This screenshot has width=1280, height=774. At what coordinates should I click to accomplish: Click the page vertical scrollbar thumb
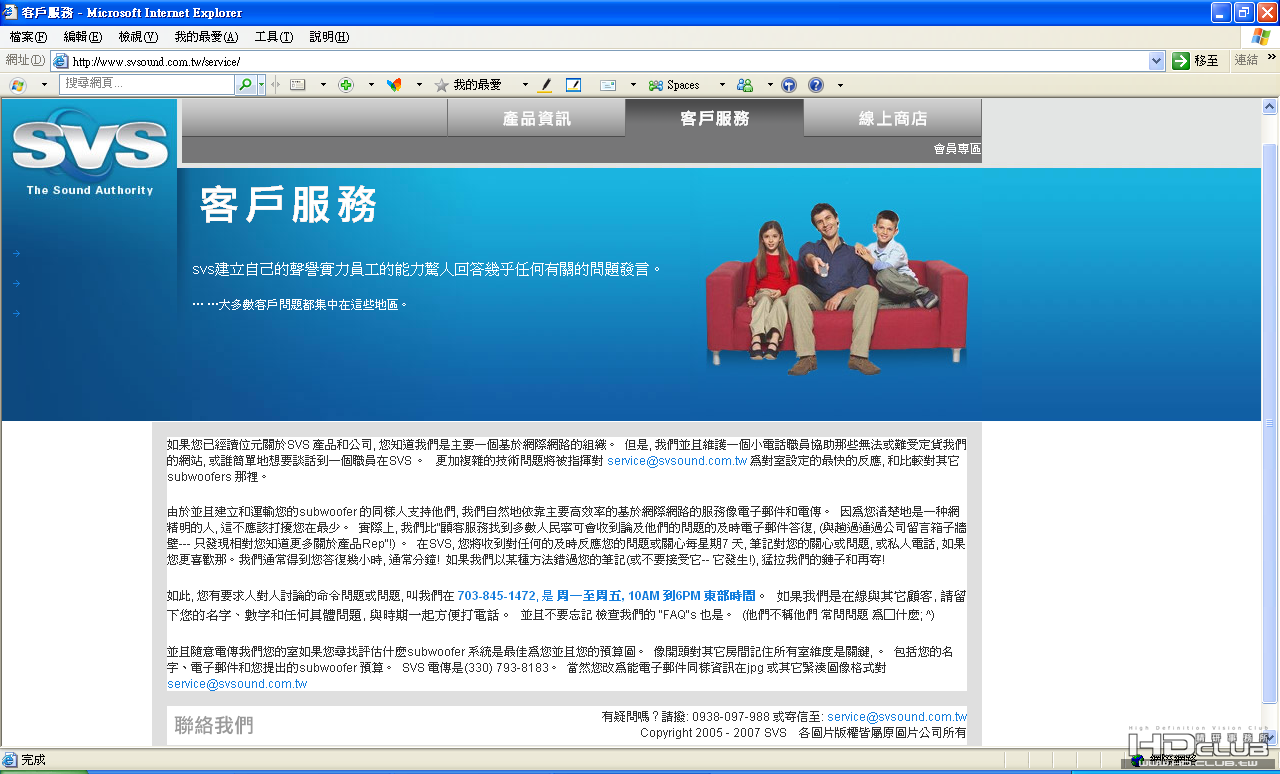tap(1270, 422)
